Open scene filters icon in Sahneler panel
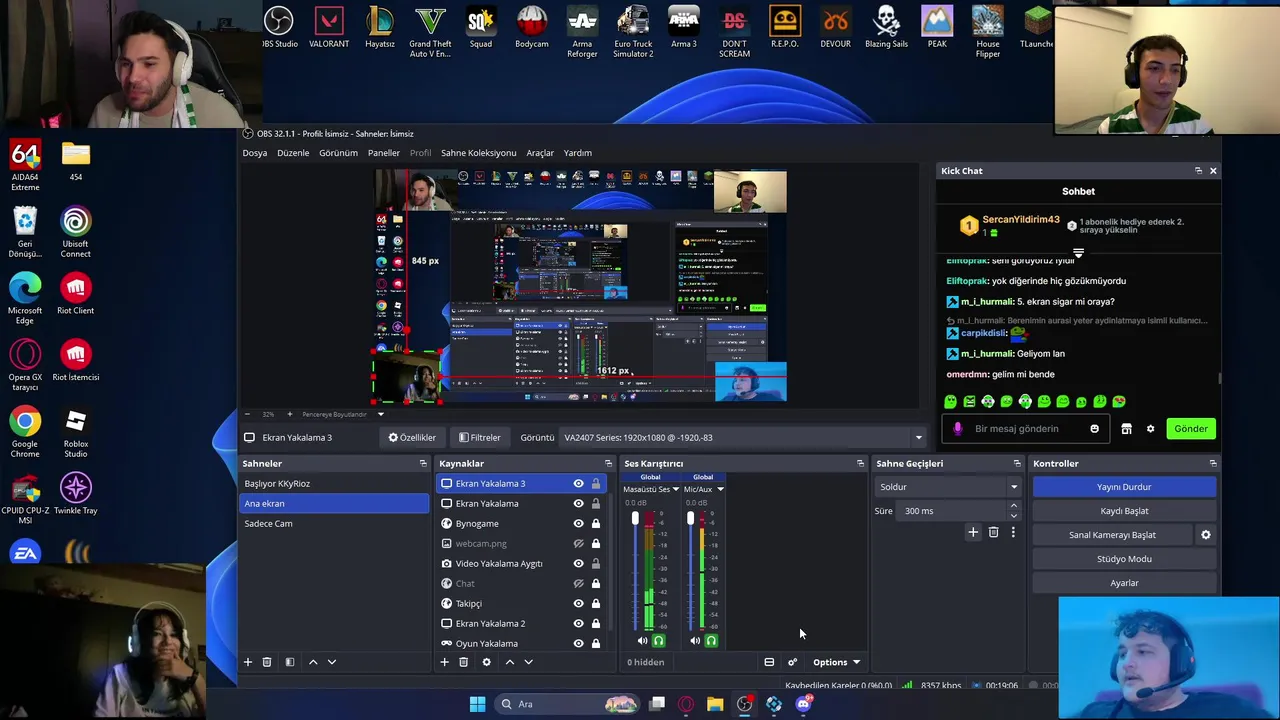This screenshot has height=720, width=1280. coord(290,662)
